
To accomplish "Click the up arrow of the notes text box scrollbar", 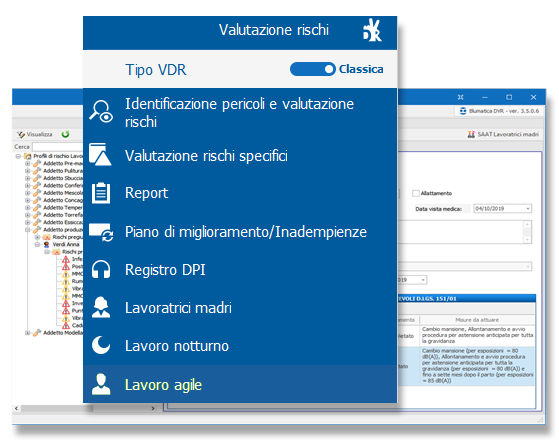I will pyautogui.click(x=527, y=224).
